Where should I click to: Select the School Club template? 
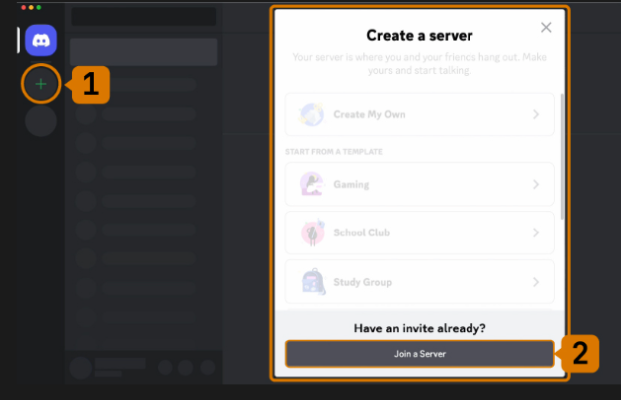tap(419, 233)
